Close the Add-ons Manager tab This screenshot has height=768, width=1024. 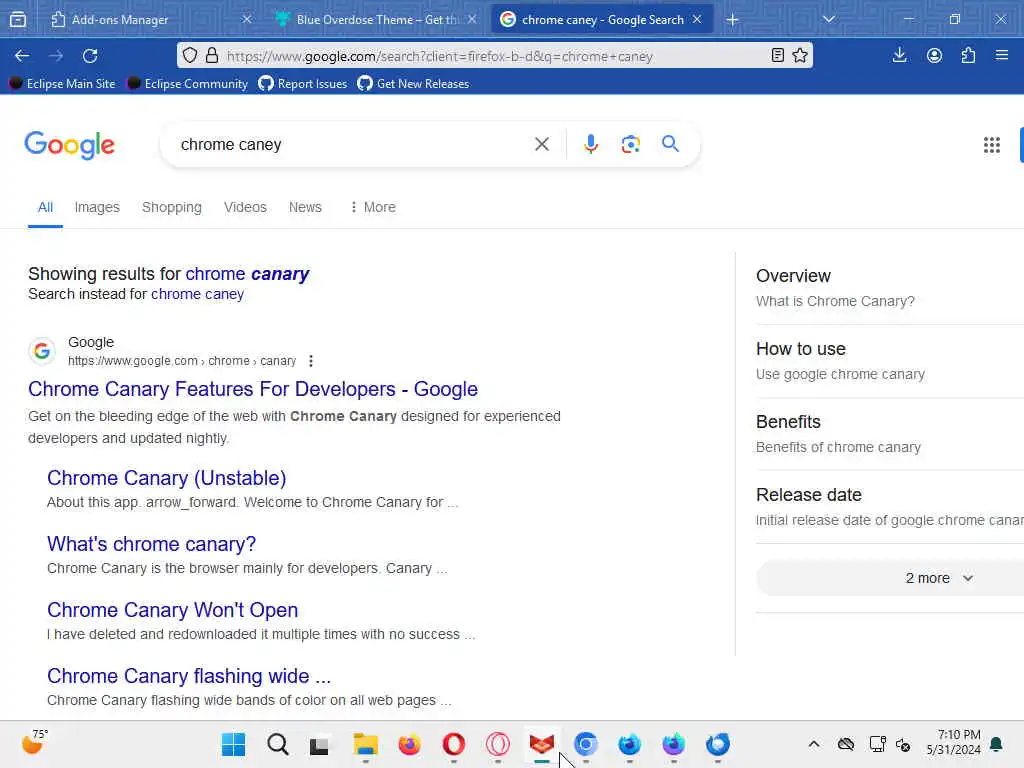point(247,20)
